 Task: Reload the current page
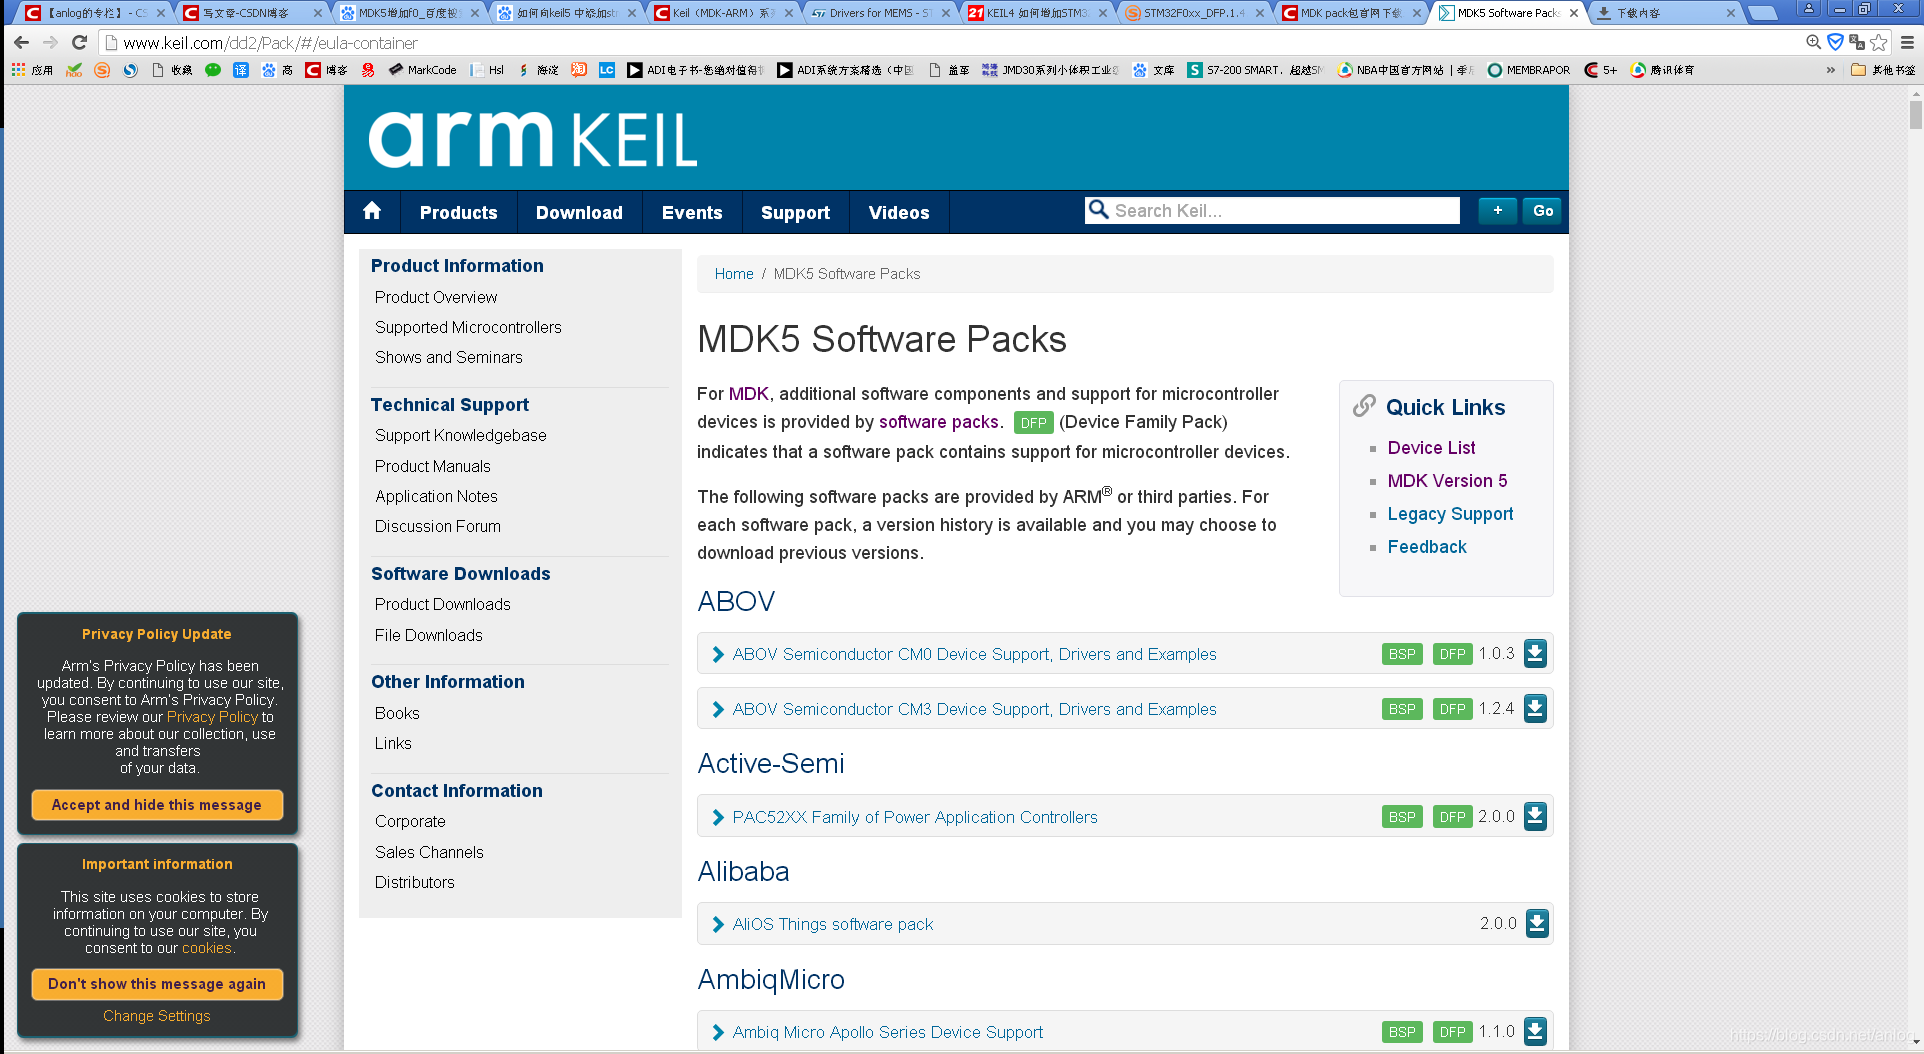coord(80,42)
